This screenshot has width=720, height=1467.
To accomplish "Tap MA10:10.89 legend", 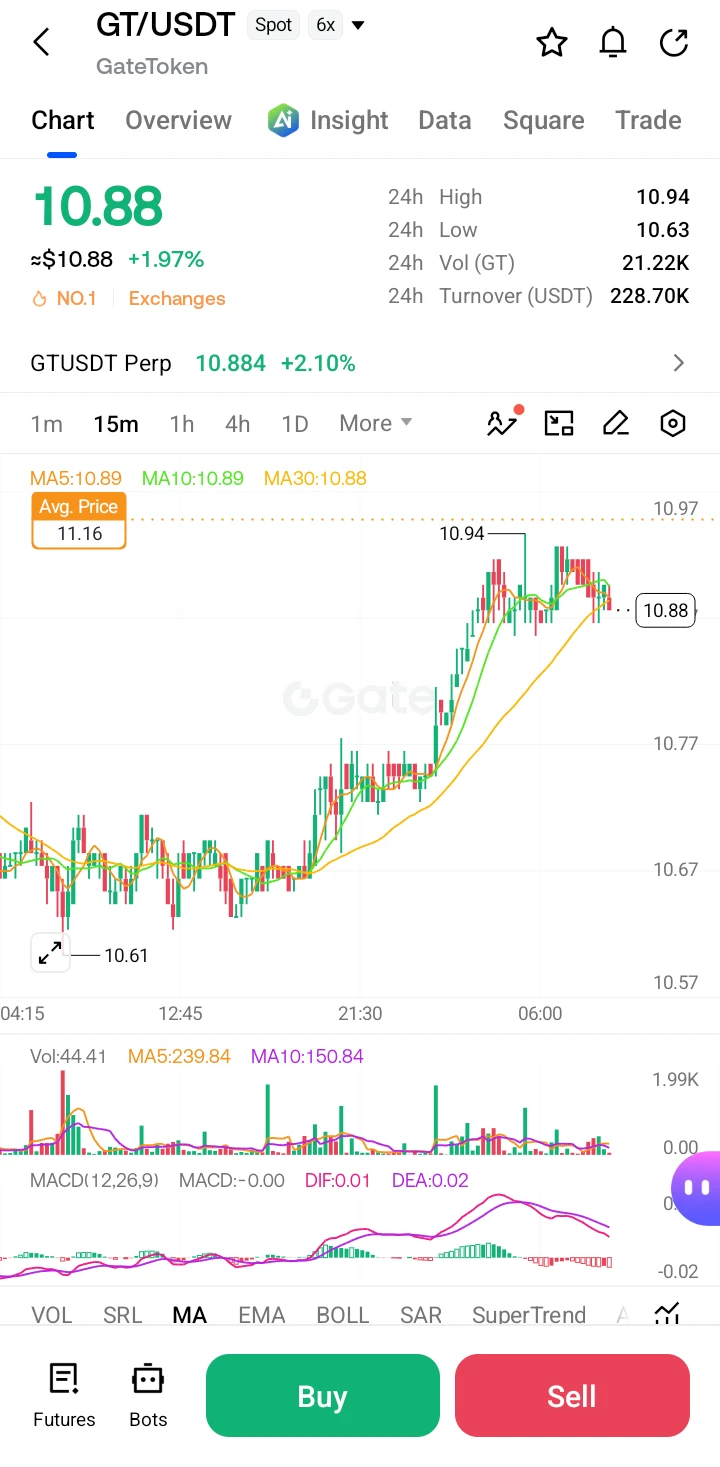I will (192, 478).
